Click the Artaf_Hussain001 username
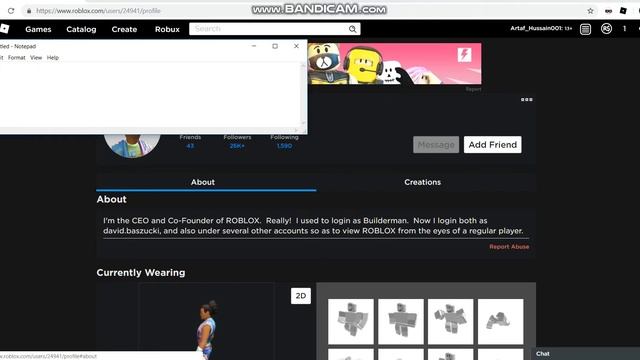 536,28
